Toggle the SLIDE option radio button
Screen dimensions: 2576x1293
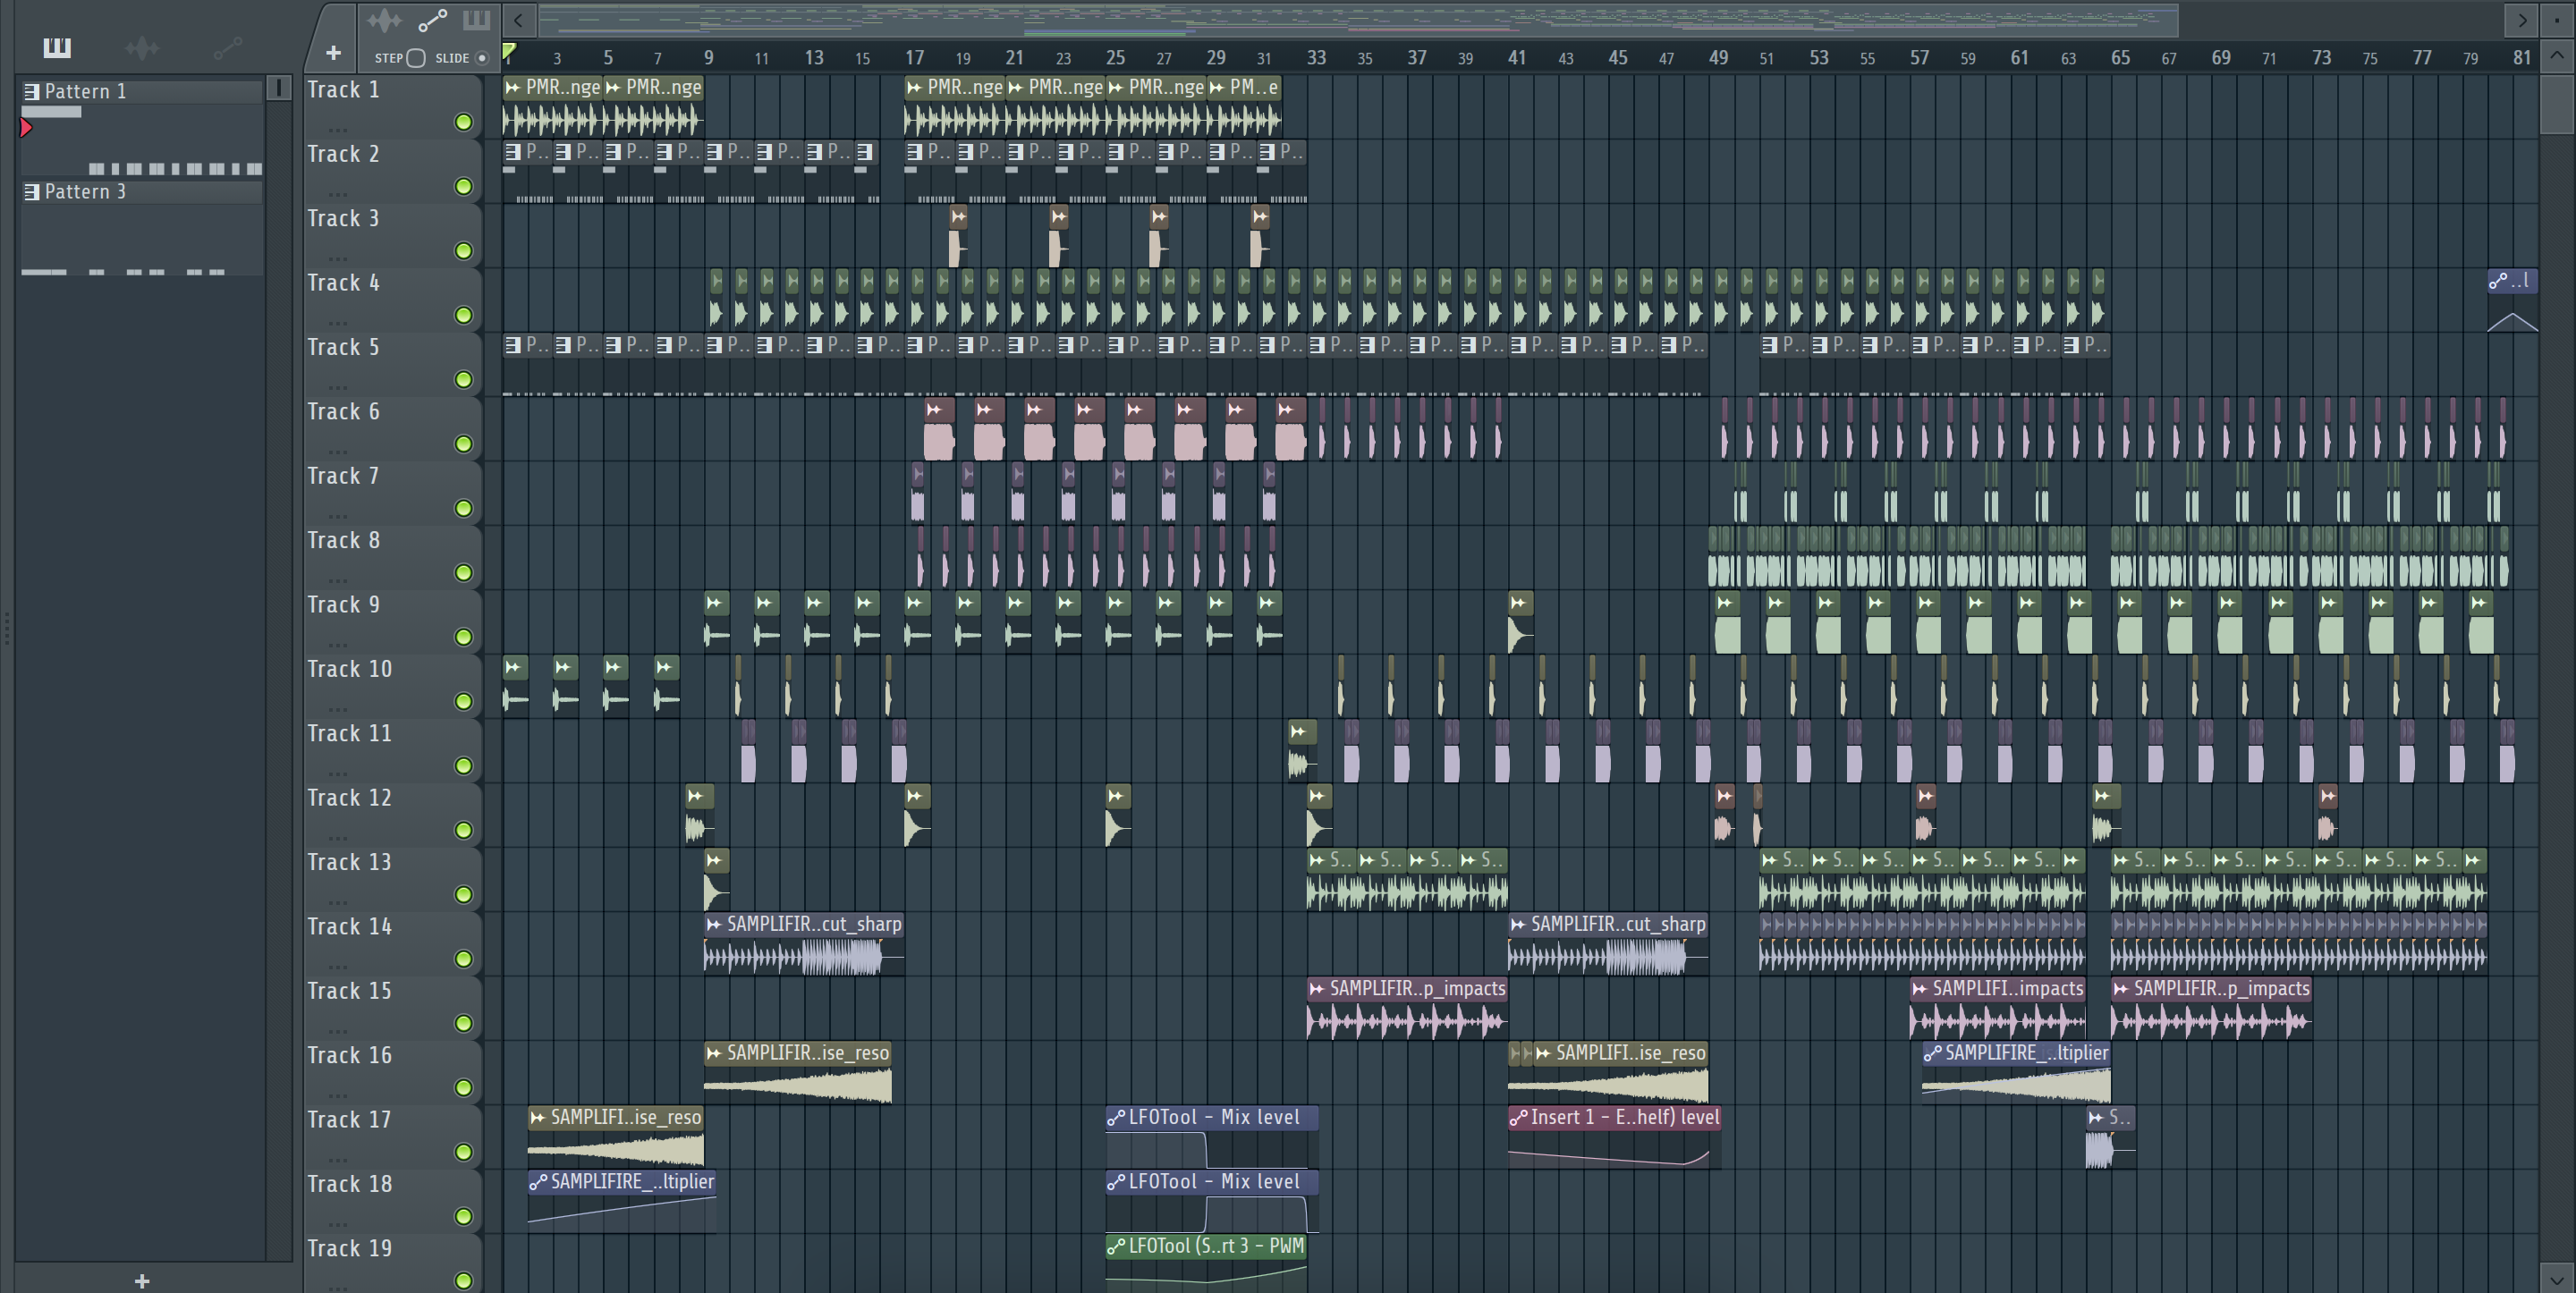tap(482, 58)
